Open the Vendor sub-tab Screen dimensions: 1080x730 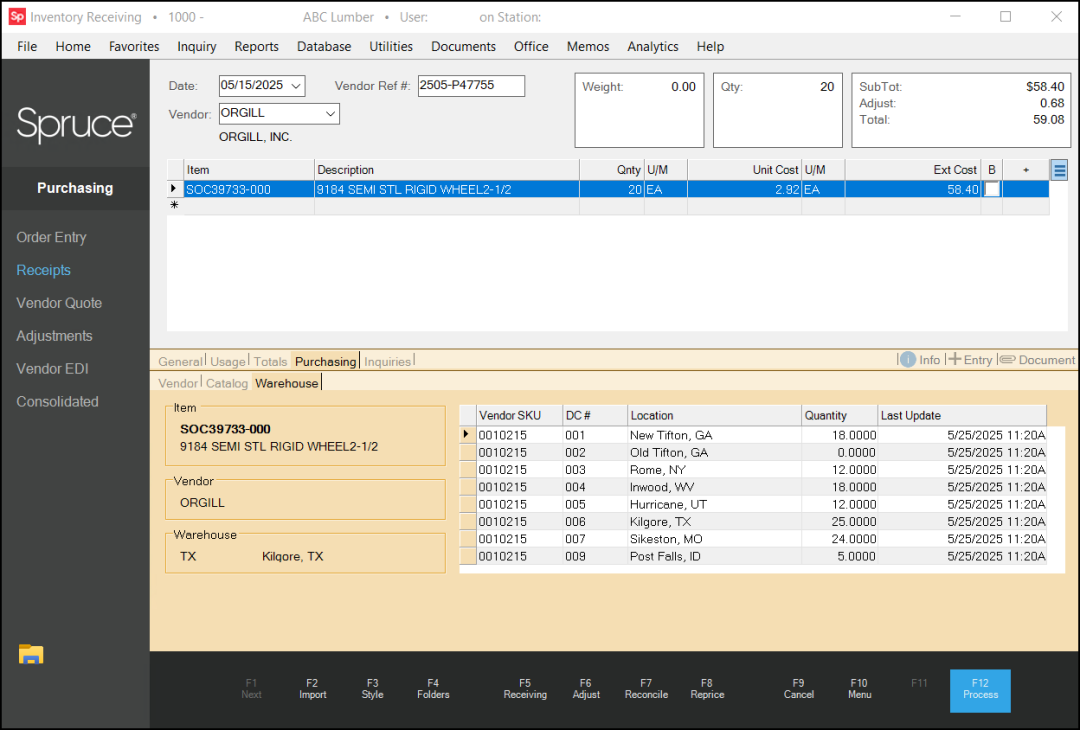(178, 383)
